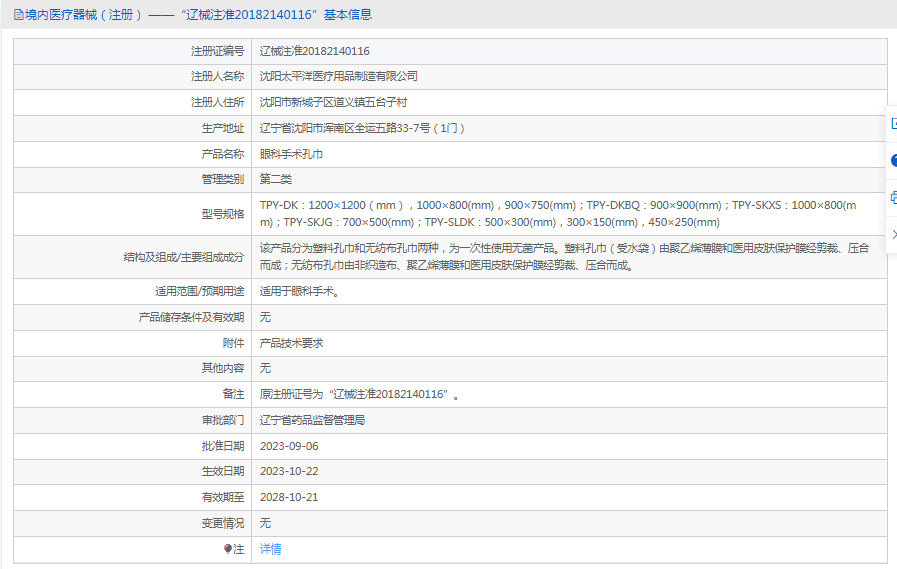Click the 第二类 management category value

coord(276,180)
